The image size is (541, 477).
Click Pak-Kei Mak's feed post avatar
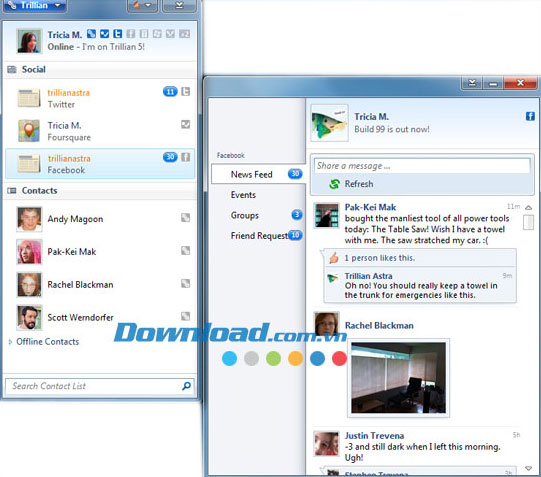327,215
